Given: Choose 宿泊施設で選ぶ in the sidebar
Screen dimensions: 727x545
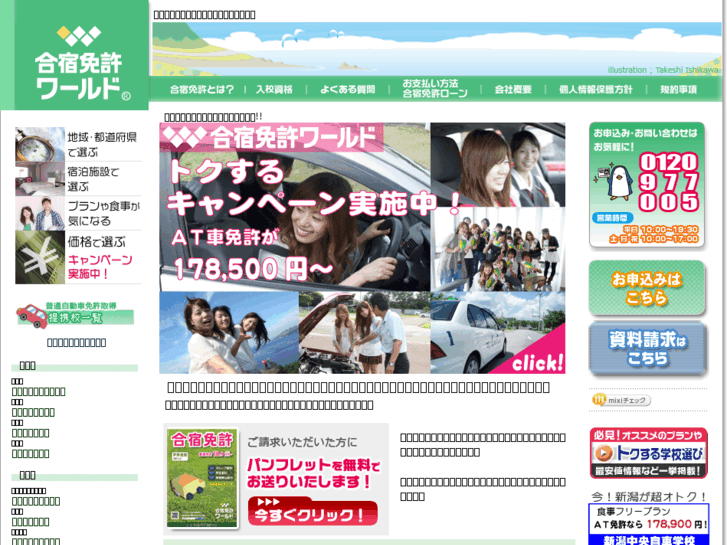Looking at the screenshot, I should pos(78,179).
